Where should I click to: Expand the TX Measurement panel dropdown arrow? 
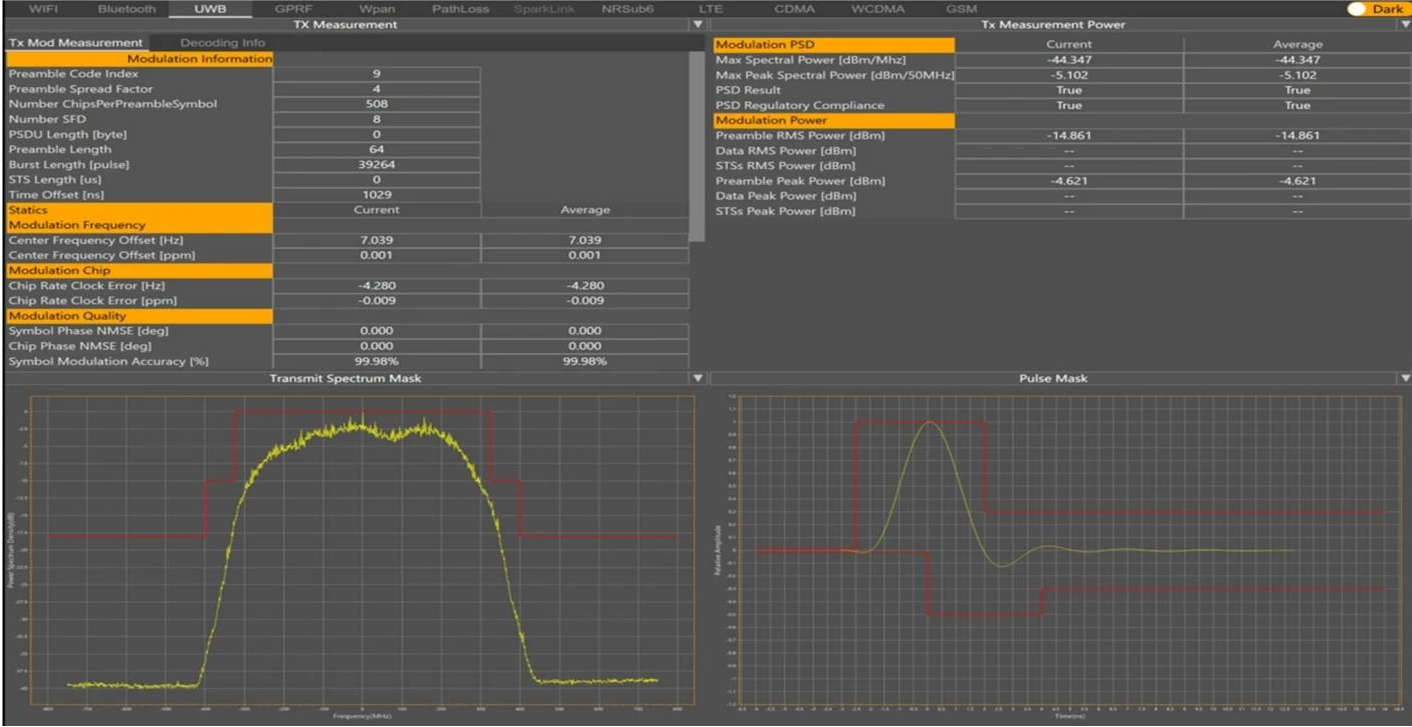click(698, 24)
